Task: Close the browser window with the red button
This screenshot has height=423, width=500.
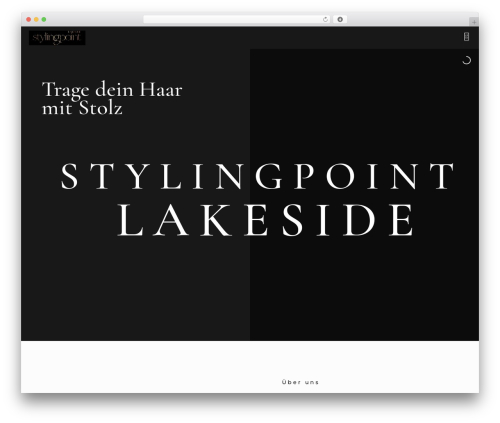Action: tap(29, 20)
